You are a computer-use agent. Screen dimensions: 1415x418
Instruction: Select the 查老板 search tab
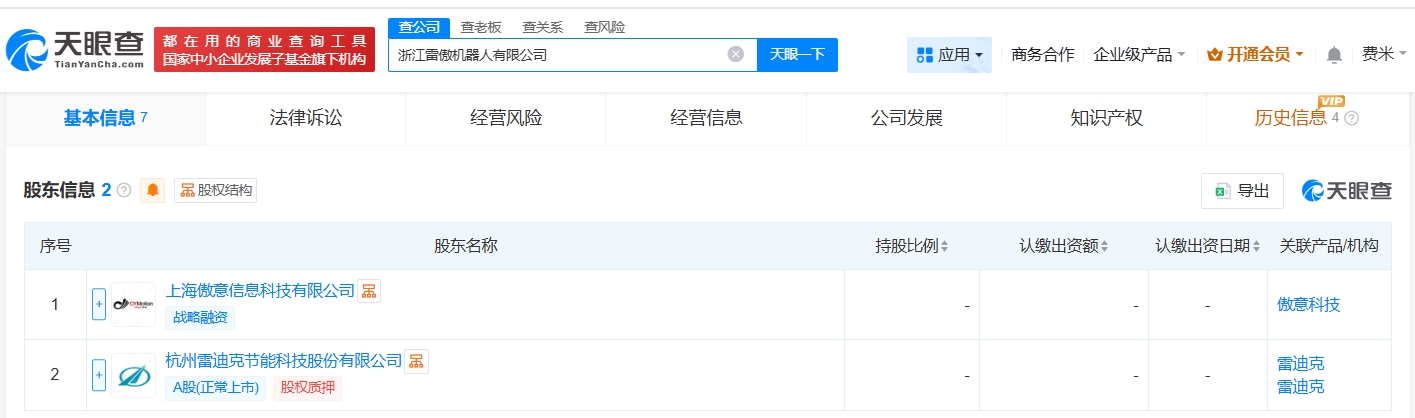click(x=481, y=27)
